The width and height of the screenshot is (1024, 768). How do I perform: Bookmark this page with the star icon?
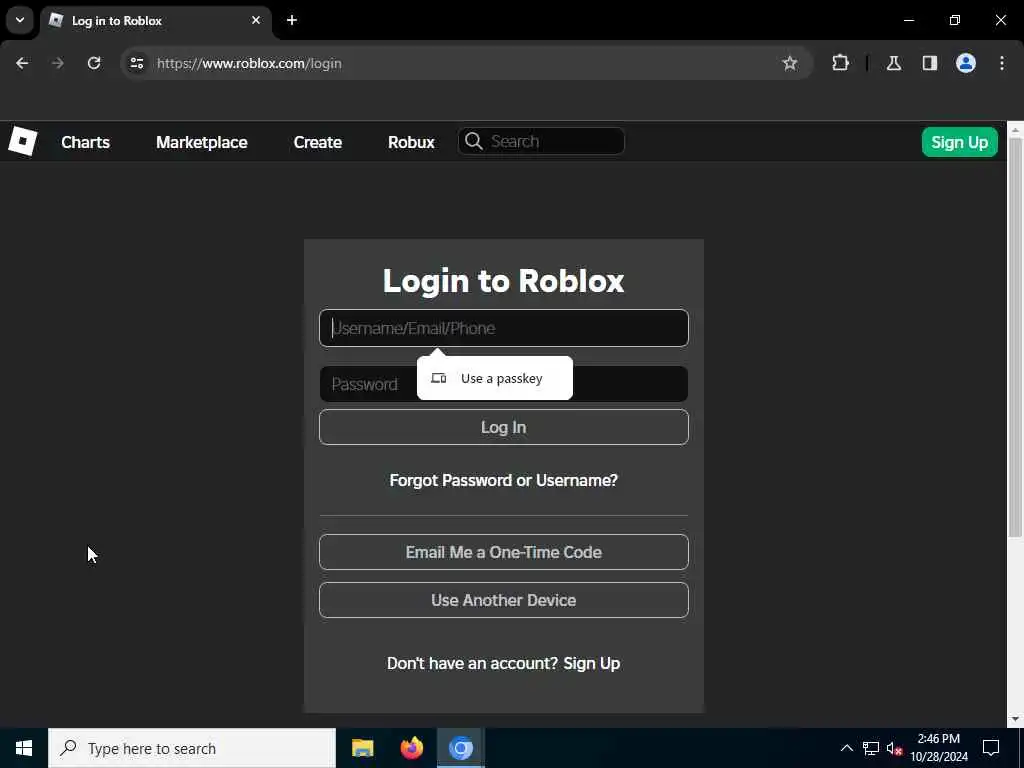tap(790, 63)
